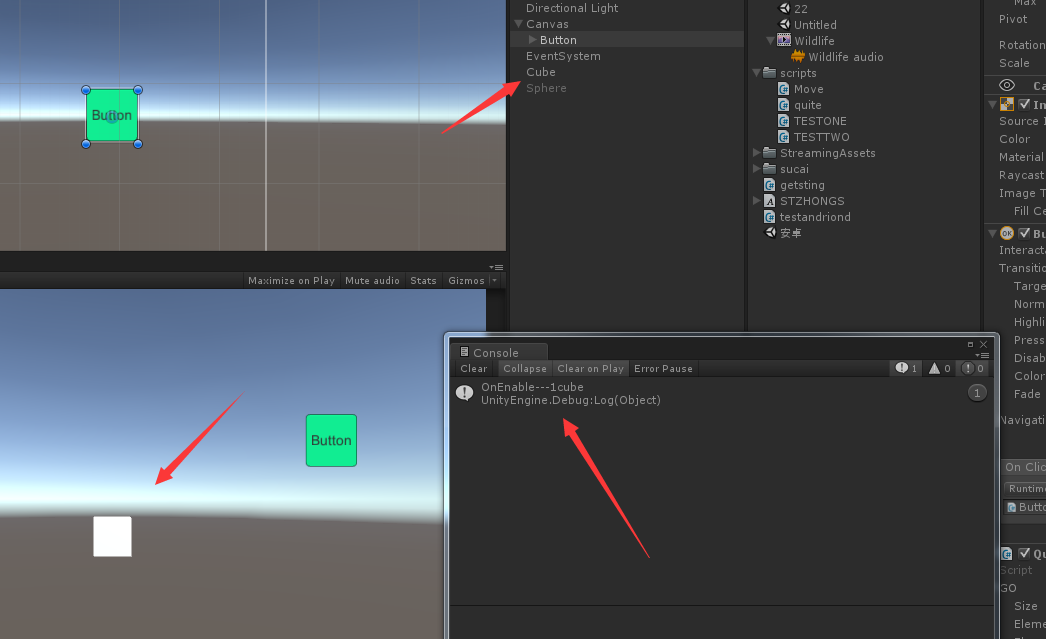Click the Move C# script icon
This screenshot has width=1046, height=639.
(784, 89)
